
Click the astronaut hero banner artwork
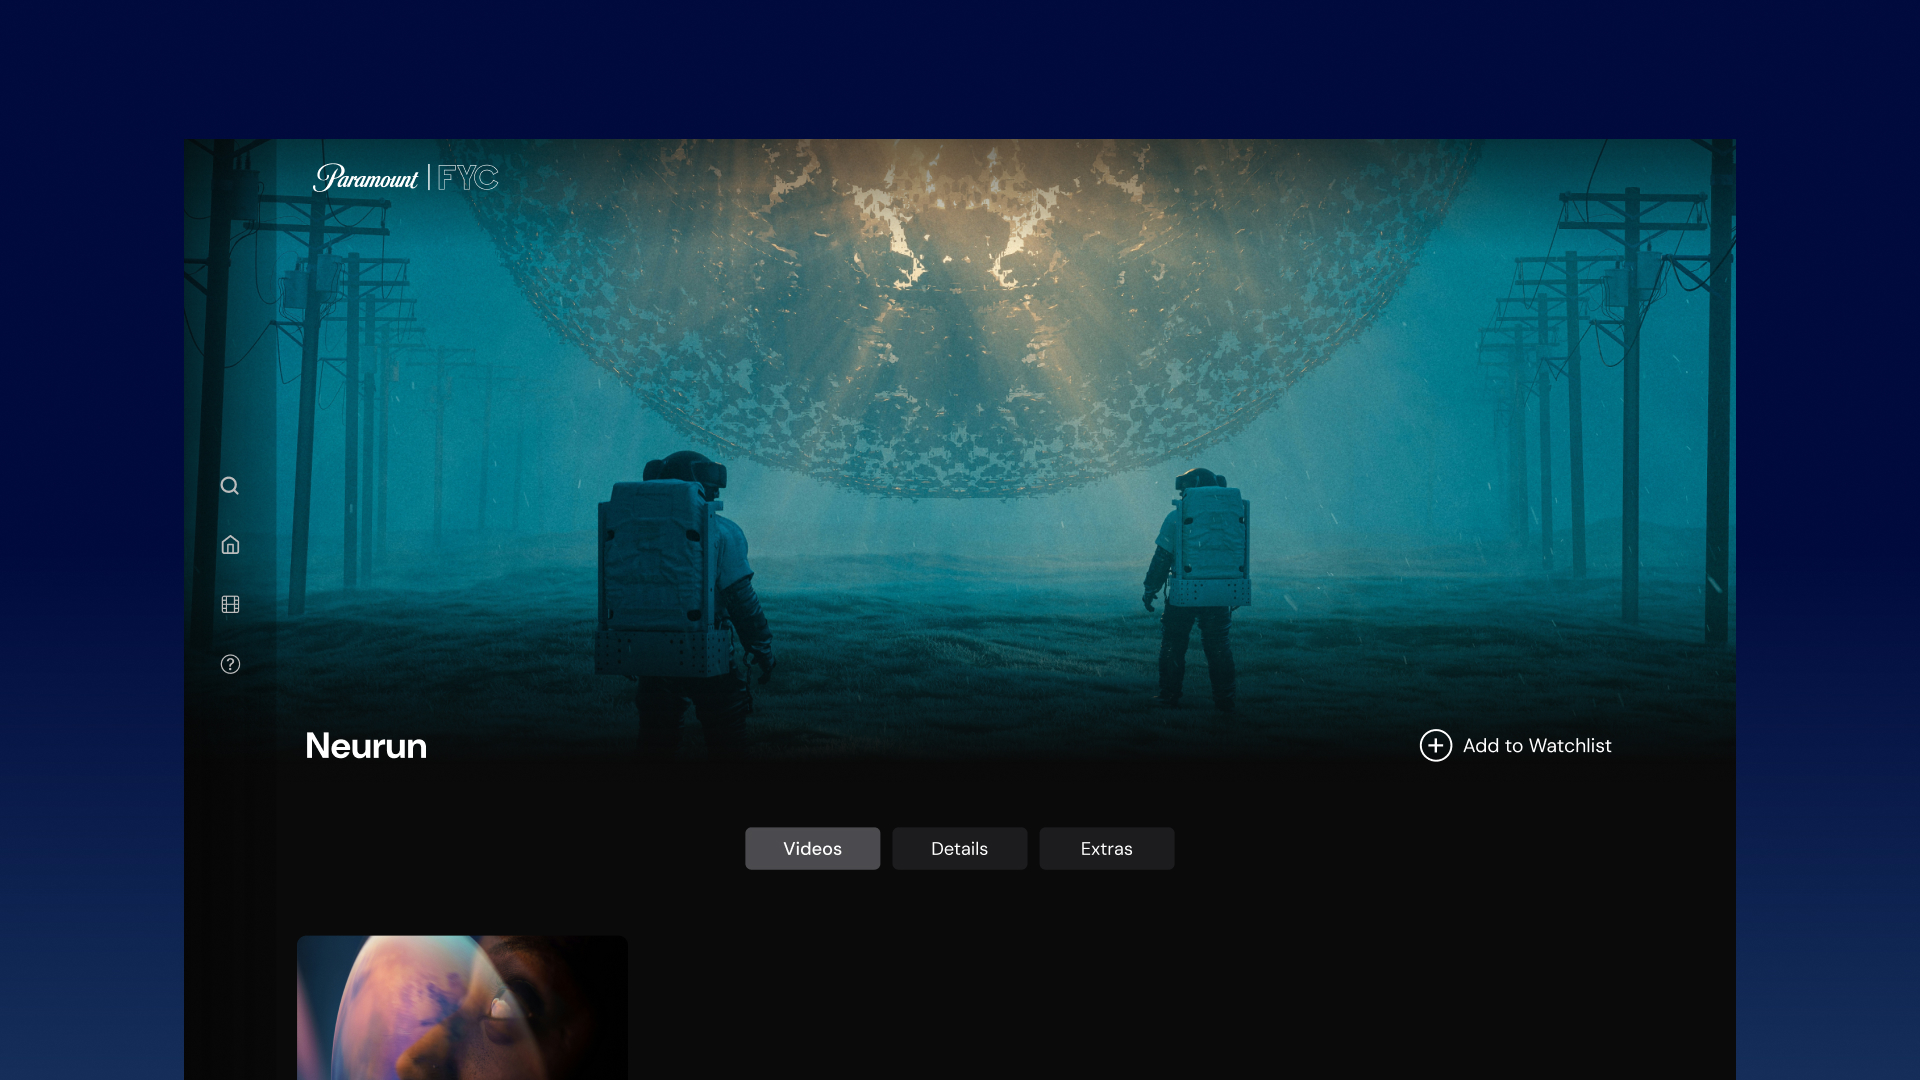click(x=960, y=400)
